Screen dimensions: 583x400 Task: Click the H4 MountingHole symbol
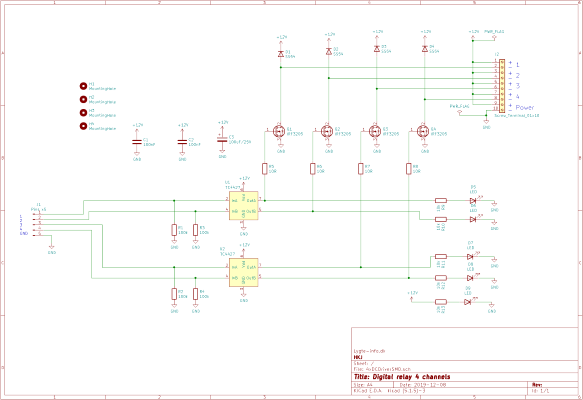pyautogui.click(x=83, y=126)
